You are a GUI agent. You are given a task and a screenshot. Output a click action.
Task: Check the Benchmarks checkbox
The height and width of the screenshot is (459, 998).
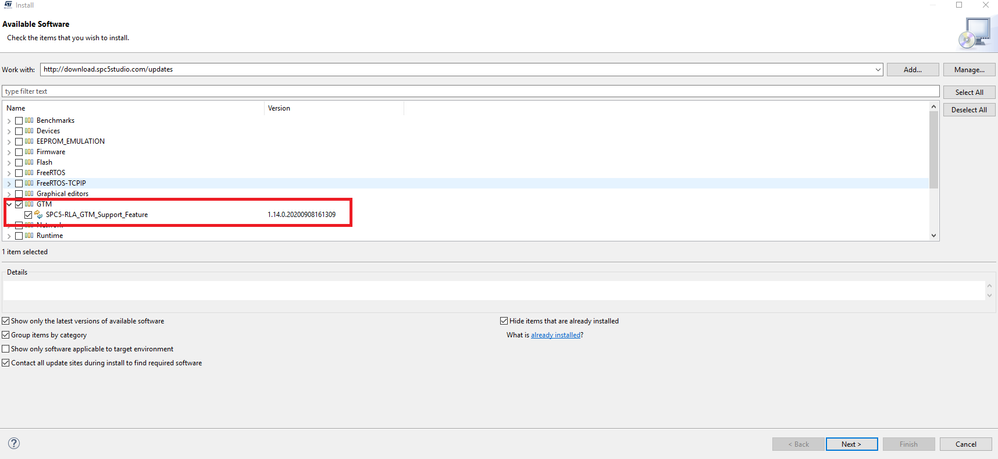coord(19,120)
